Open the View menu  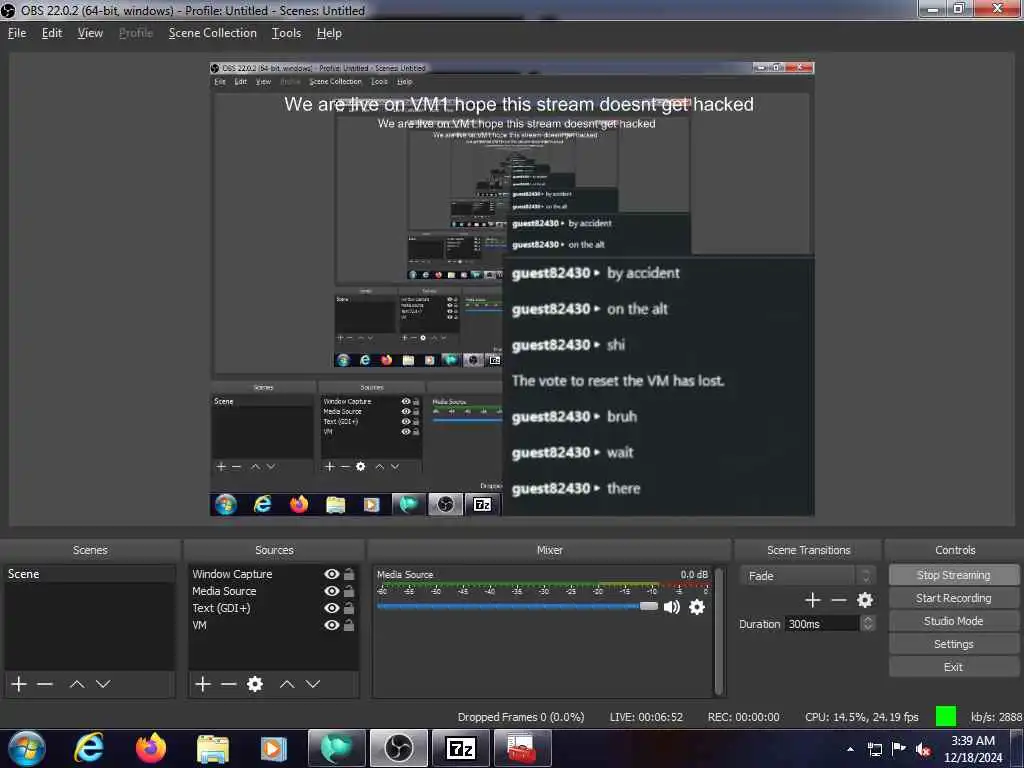[x=90, y=33]
